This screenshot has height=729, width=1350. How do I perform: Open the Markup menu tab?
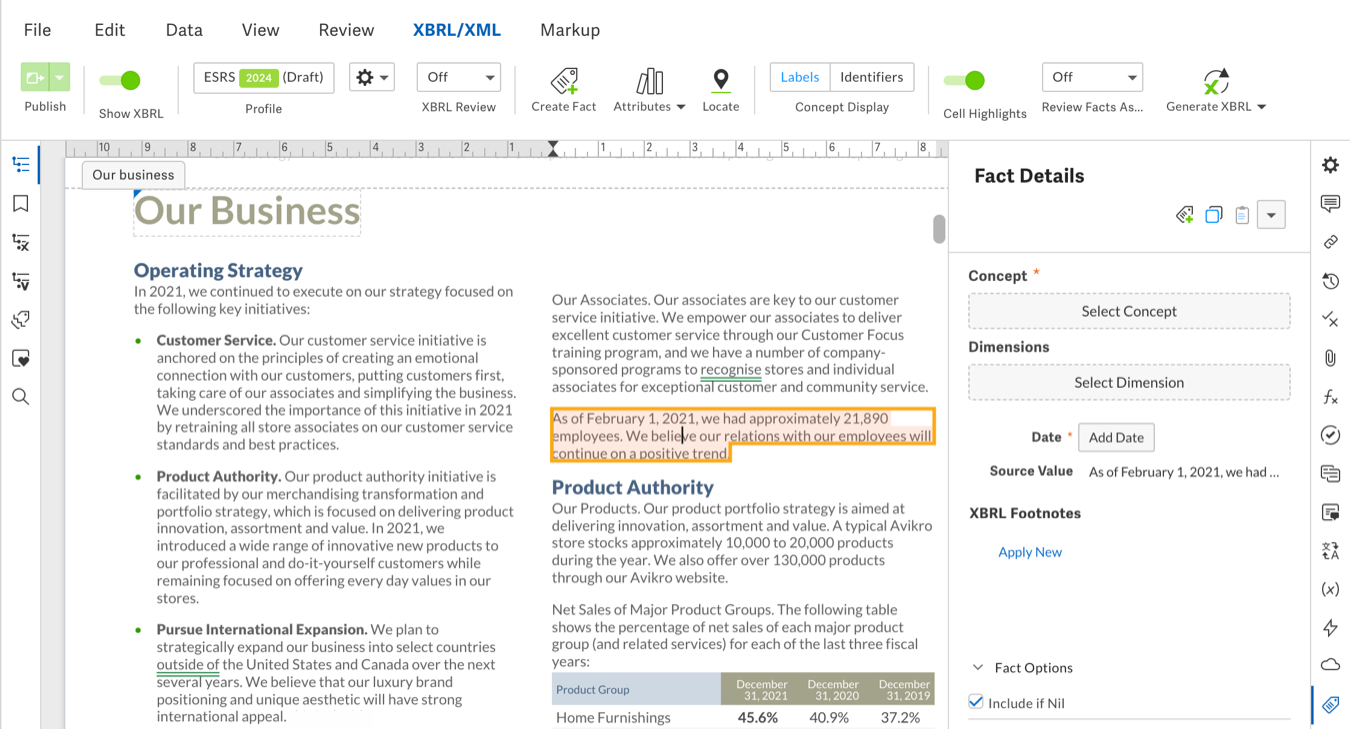[570, 30]
